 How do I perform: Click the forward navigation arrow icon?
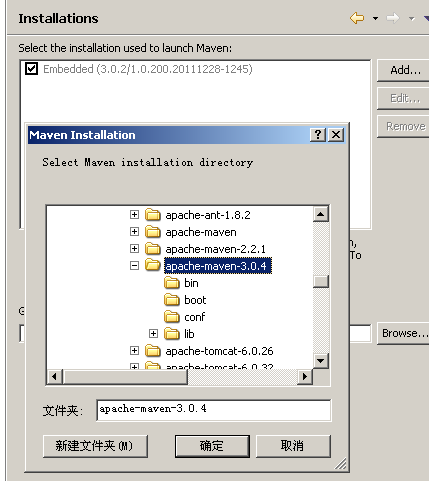(393, 18)
